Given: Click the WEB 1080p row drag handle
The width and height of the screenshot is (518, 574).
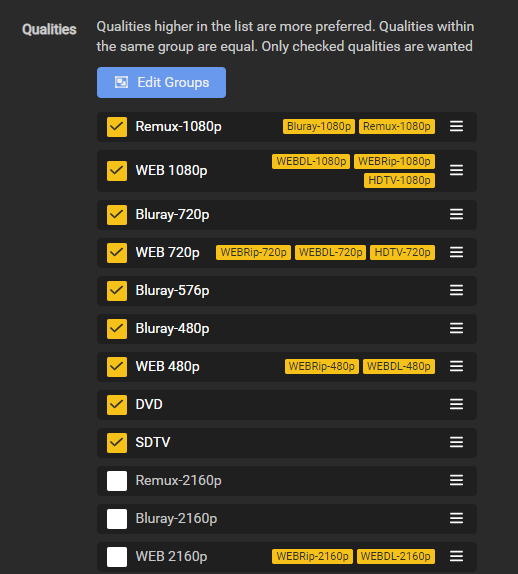Looking at the screenshot, I should [x=456, y=170].
